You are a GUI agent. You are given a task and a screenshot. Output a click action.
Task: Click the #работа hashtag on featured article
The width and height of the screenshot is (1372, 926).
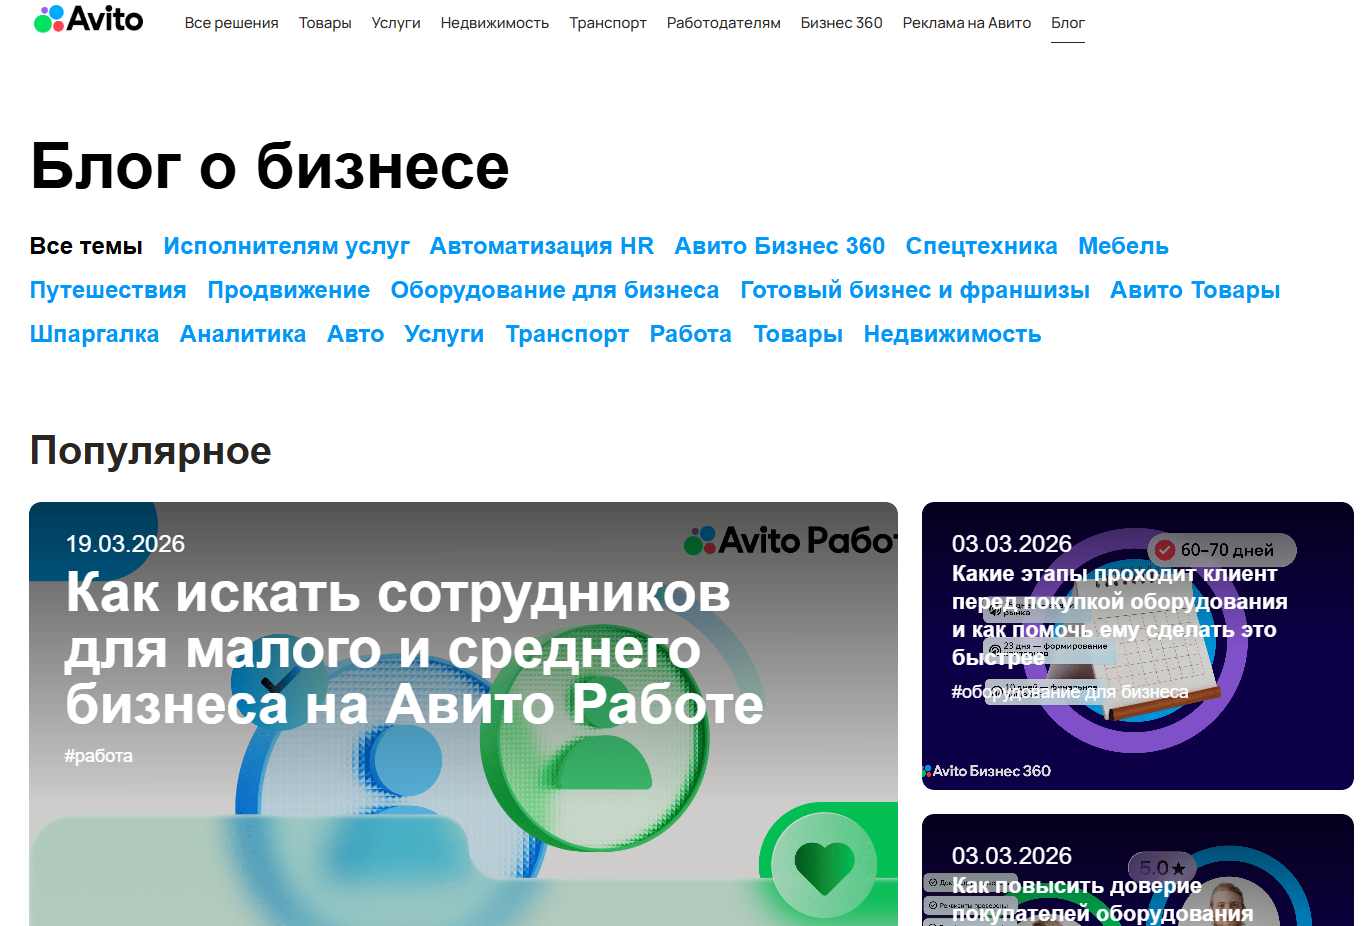[98, 756]
